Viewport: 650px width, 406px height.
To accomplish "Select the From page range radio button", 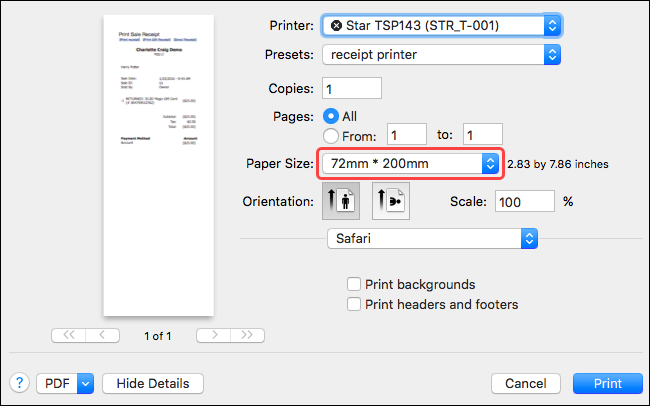I will tap(331, 136).
